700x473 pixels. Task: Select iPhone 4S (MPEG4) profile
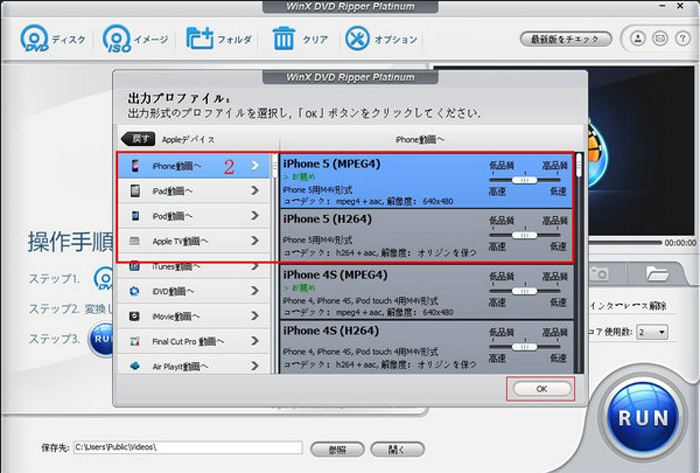pos(426,292)
